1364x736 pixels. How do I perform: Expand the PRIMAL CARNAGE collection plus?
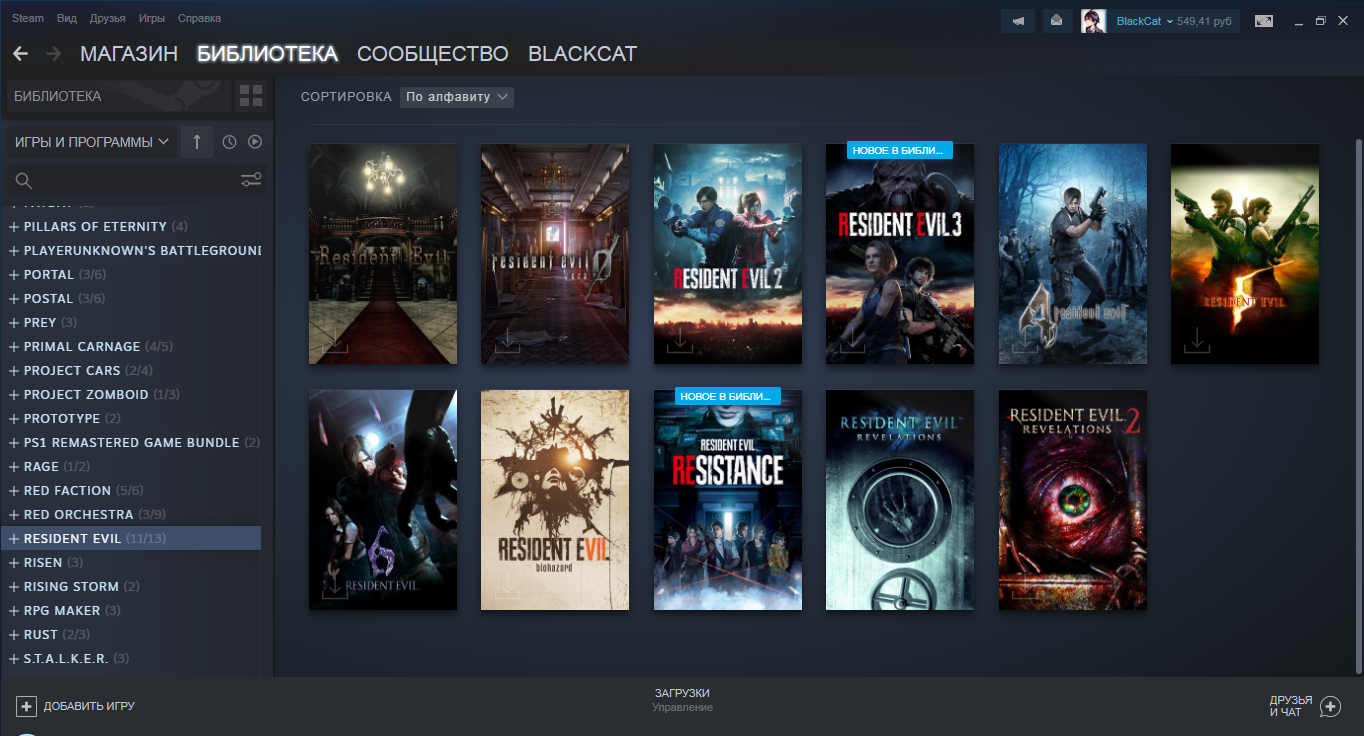coord(14,346)
